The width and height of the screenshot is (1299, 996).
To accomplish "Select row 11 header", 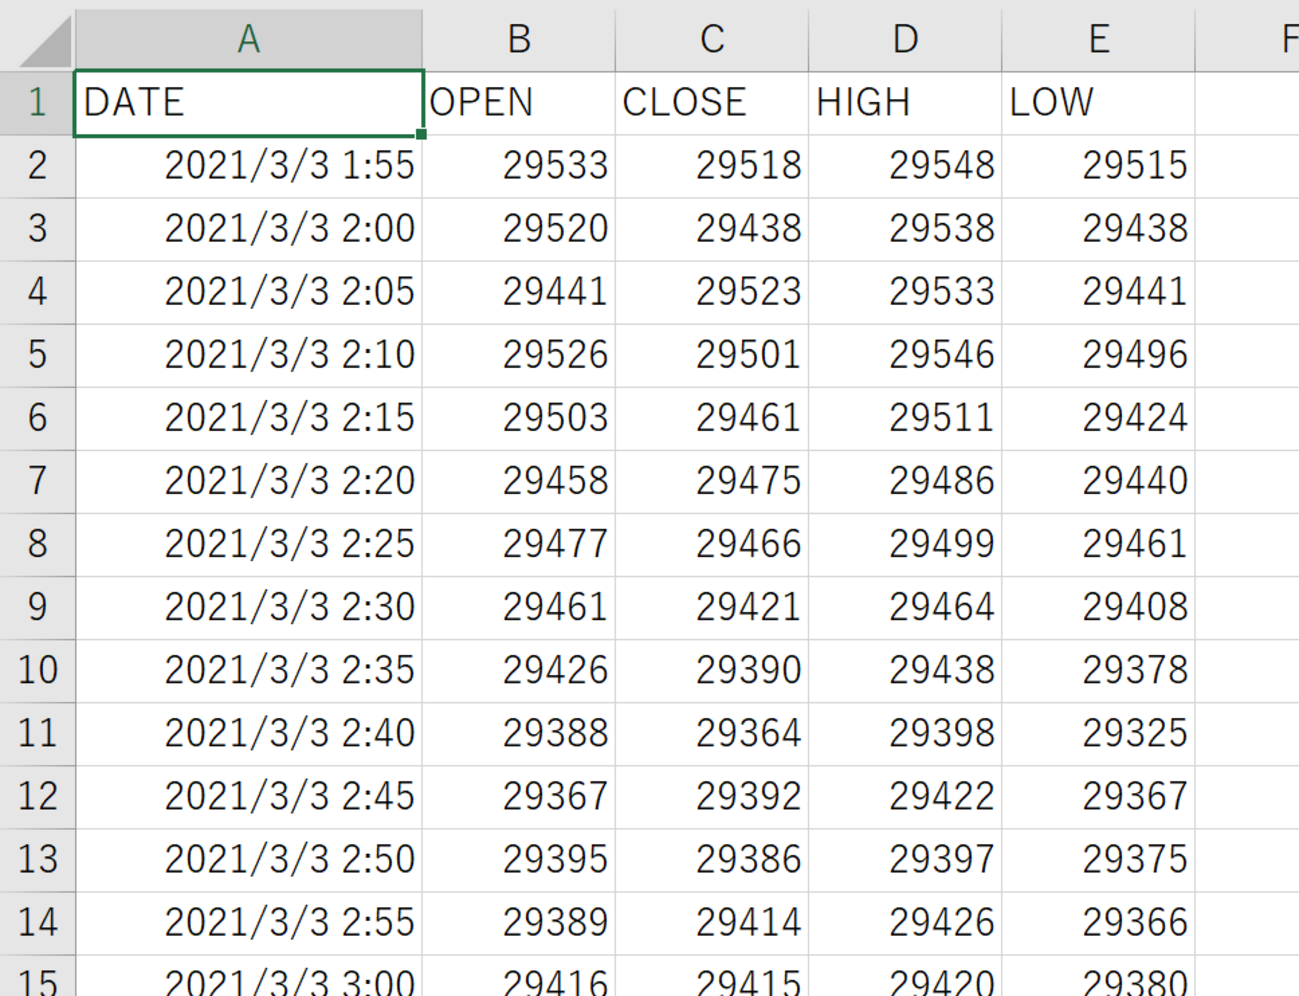I will click(x=38, y=733).
